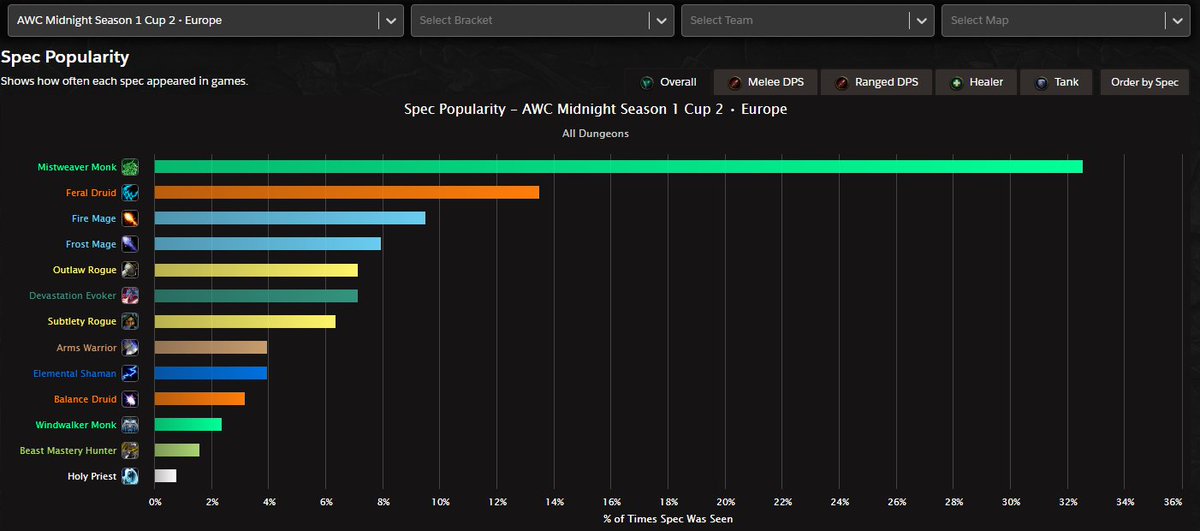This screenshot has width=1200, height=531.
Task: Click the Windwalker Monk green bar
Action: 188,425
